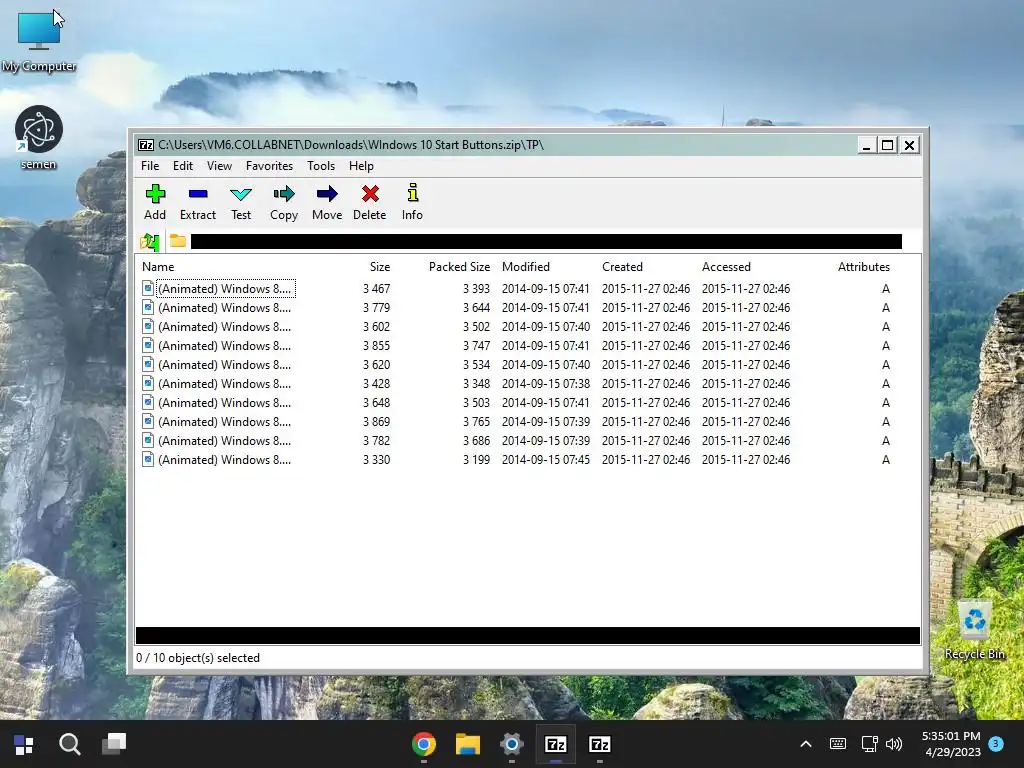The height and width of the screenshot is (768, 1024).
Task: Maximize the 7-Zip window
Action: 888,145
